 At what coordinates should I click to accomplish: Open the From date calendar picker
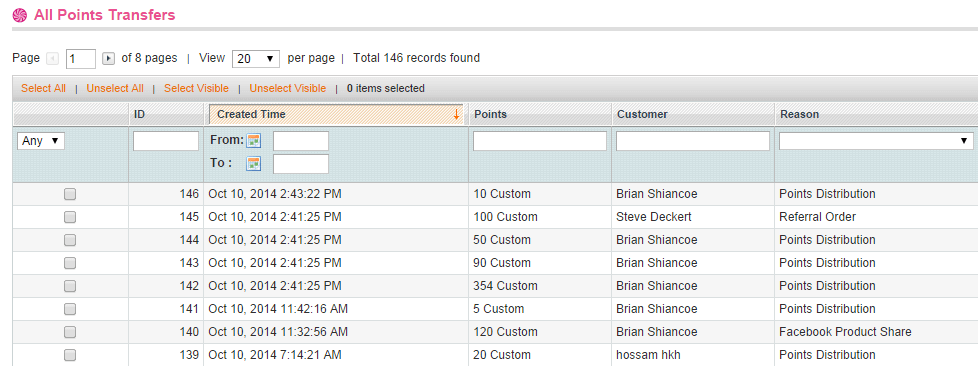[254, 141]
